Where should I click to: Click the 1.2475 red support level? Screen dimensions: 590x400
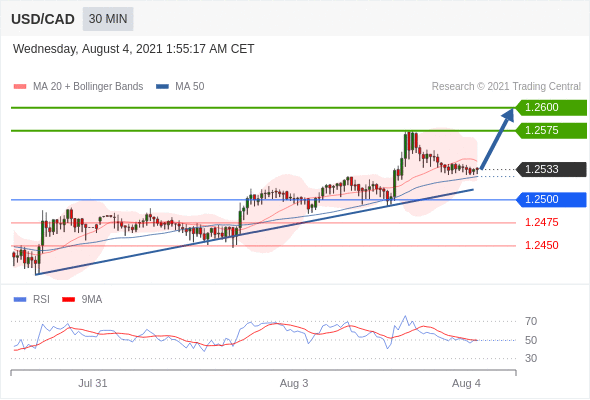541,222
